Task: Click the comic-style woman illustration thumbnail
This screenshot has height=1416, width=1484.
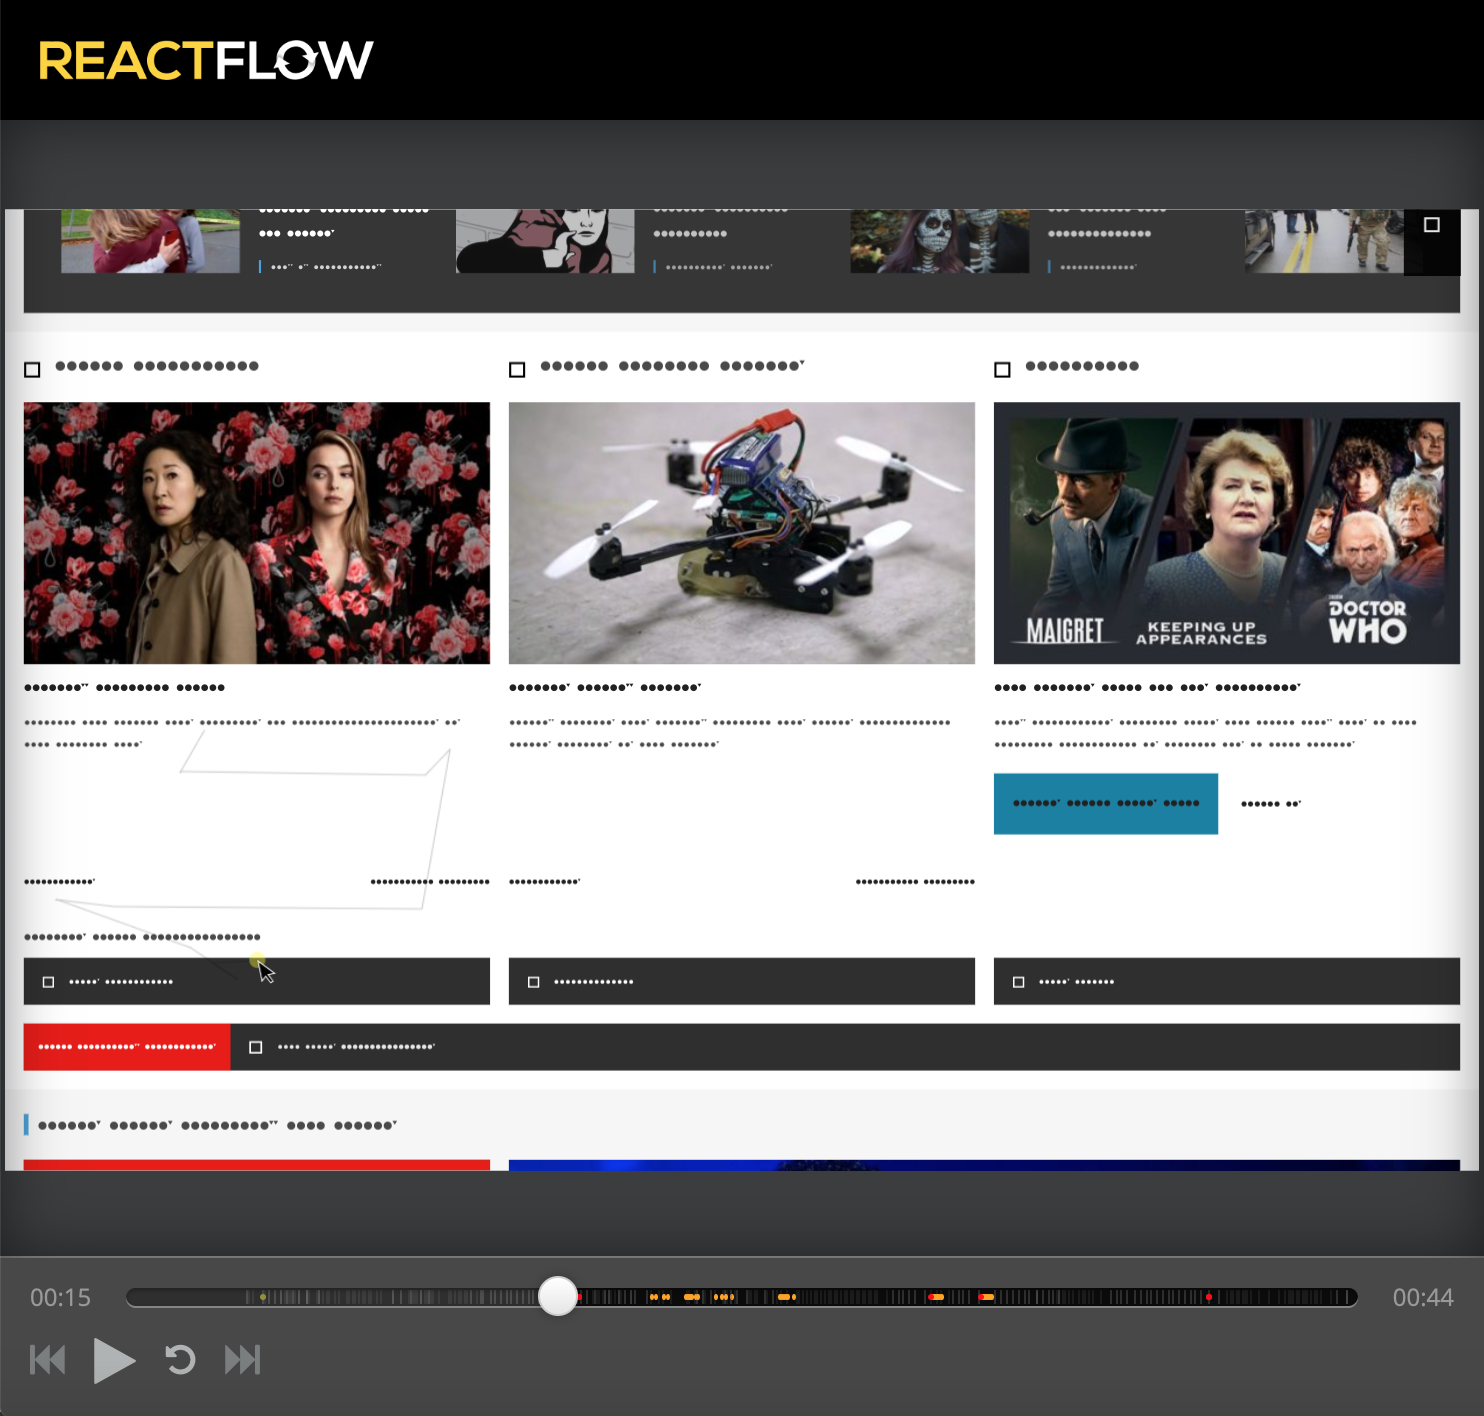Action: [x=545, y=241]
